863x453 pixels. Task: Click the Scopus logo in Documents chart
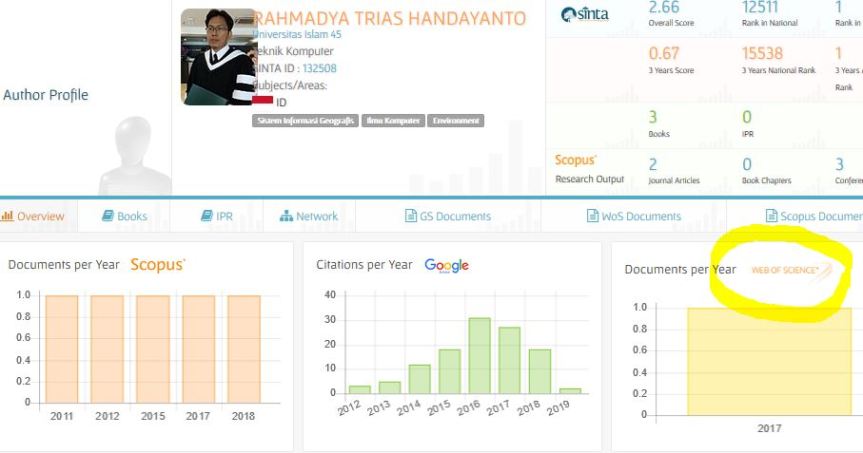click(x=157, y=265)
